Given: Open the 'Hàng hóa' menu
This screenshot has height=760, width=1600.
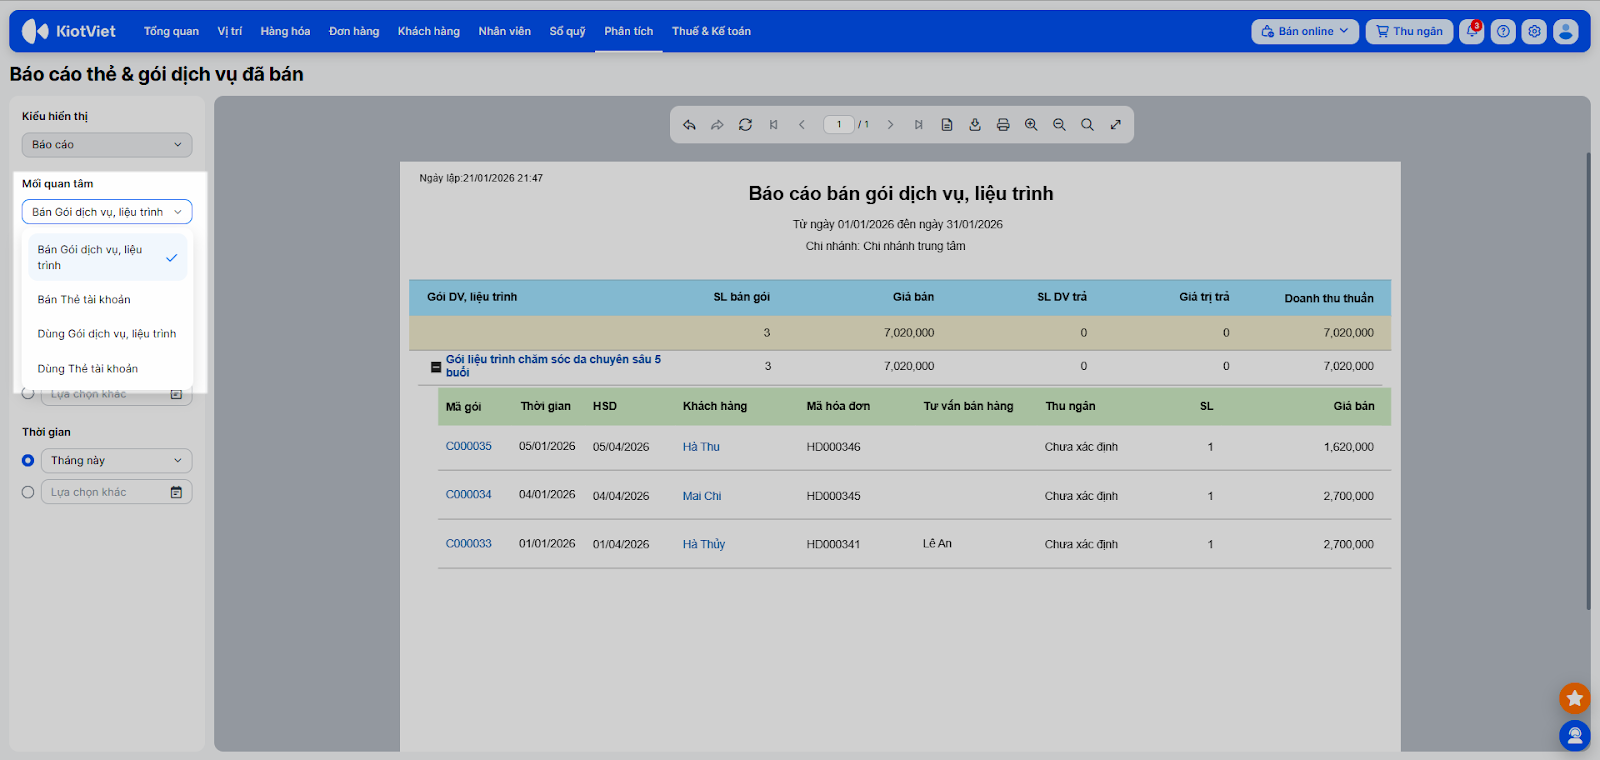Looking at the screenshot, I should pos(285,32).
